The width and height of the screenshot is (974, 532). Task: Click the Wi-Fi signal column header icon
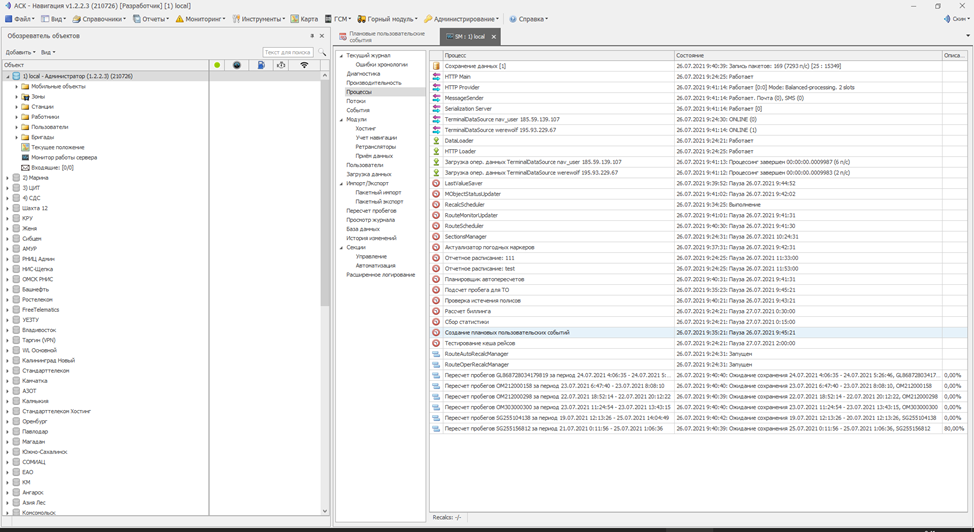click(304, 65)
